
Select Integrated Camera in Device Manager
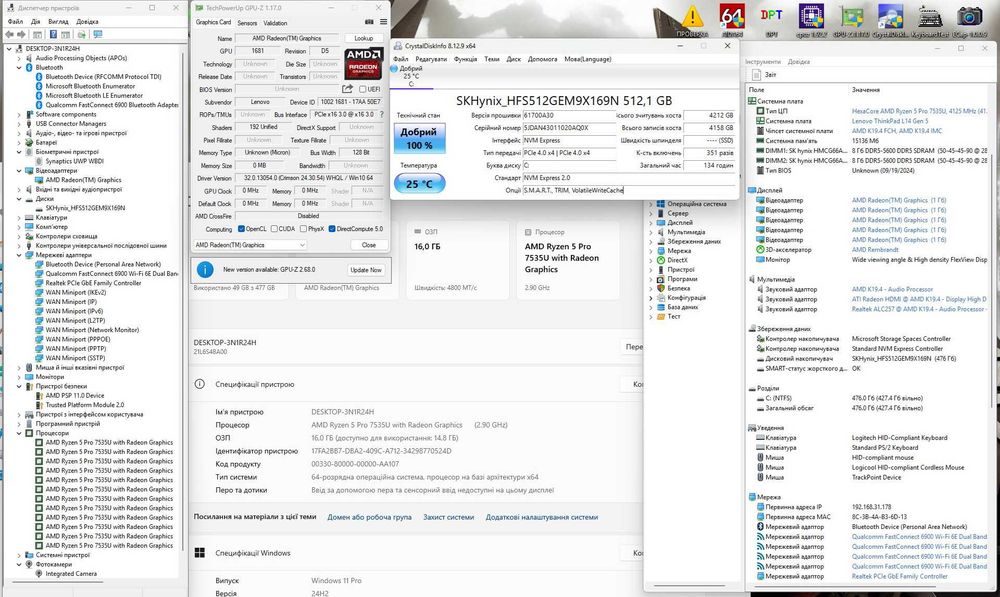pyautogui.click(x=71, y=573)
